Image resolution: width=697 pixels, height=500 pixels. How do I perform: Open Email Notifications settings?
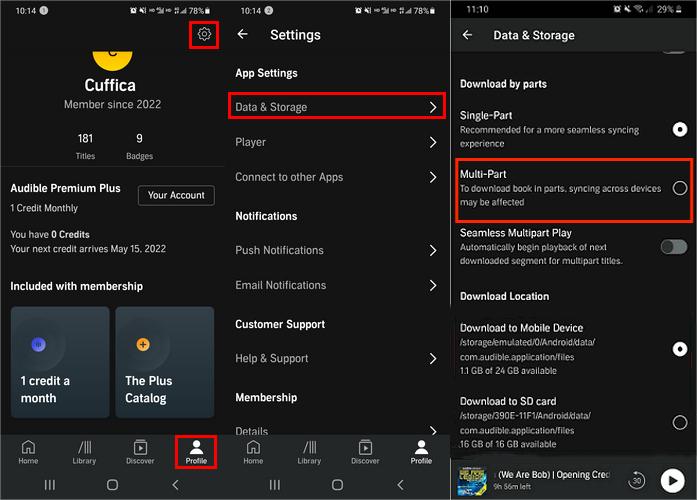336,285
